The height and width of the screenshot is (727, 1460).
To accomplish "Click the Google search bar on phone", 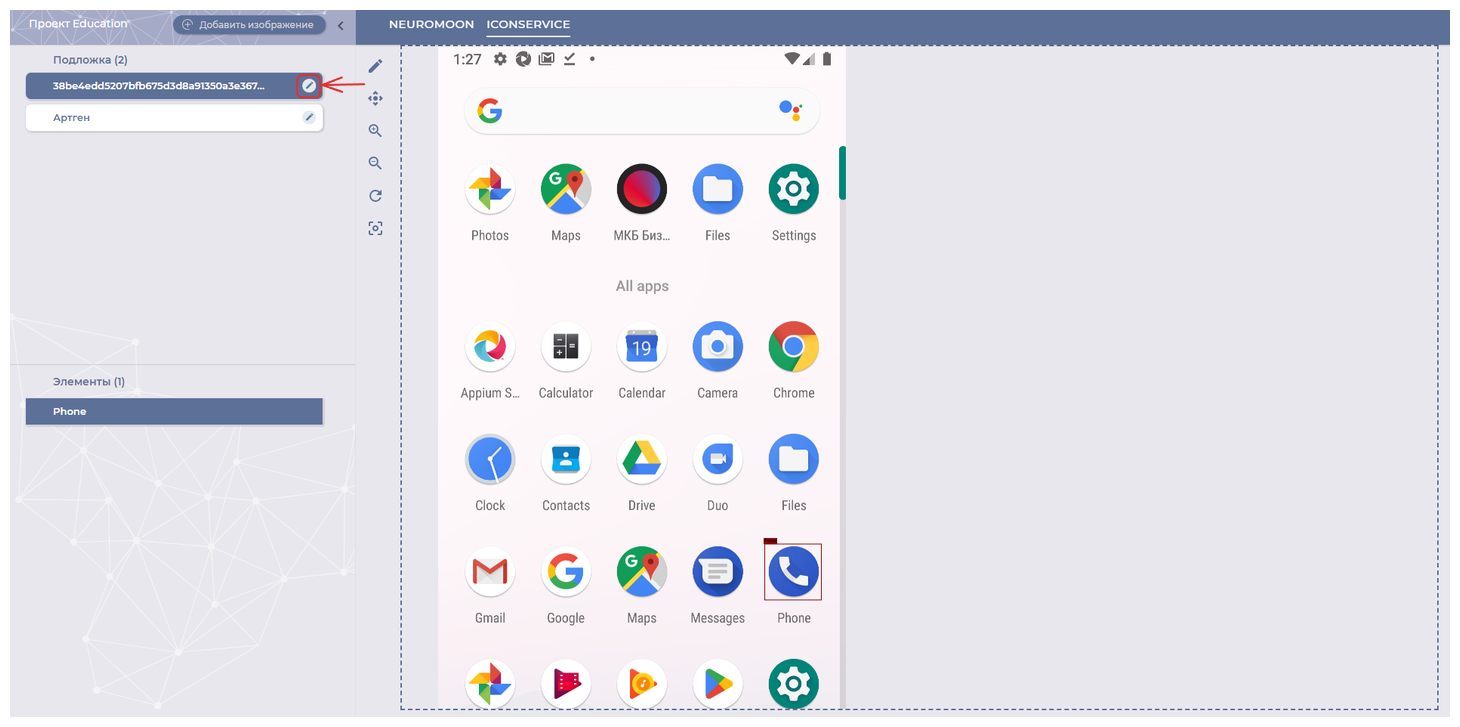I will [642, 111].
